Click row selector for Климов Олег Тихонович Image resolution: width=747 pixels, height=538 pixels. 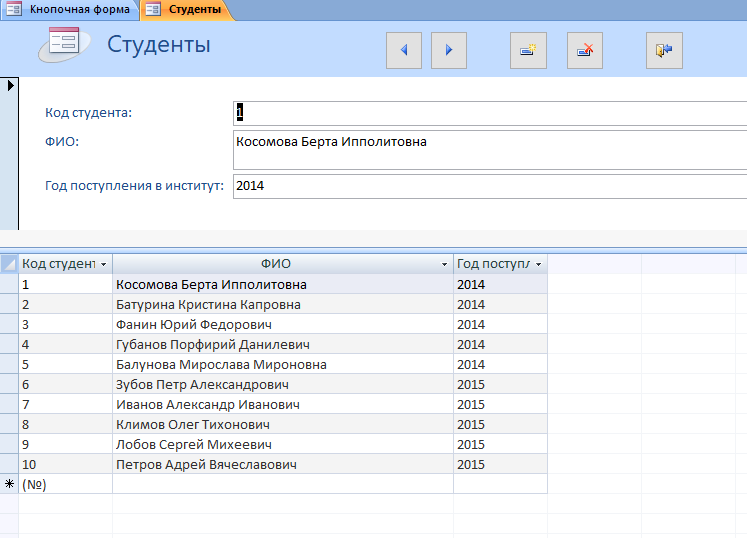pos(9,425)
